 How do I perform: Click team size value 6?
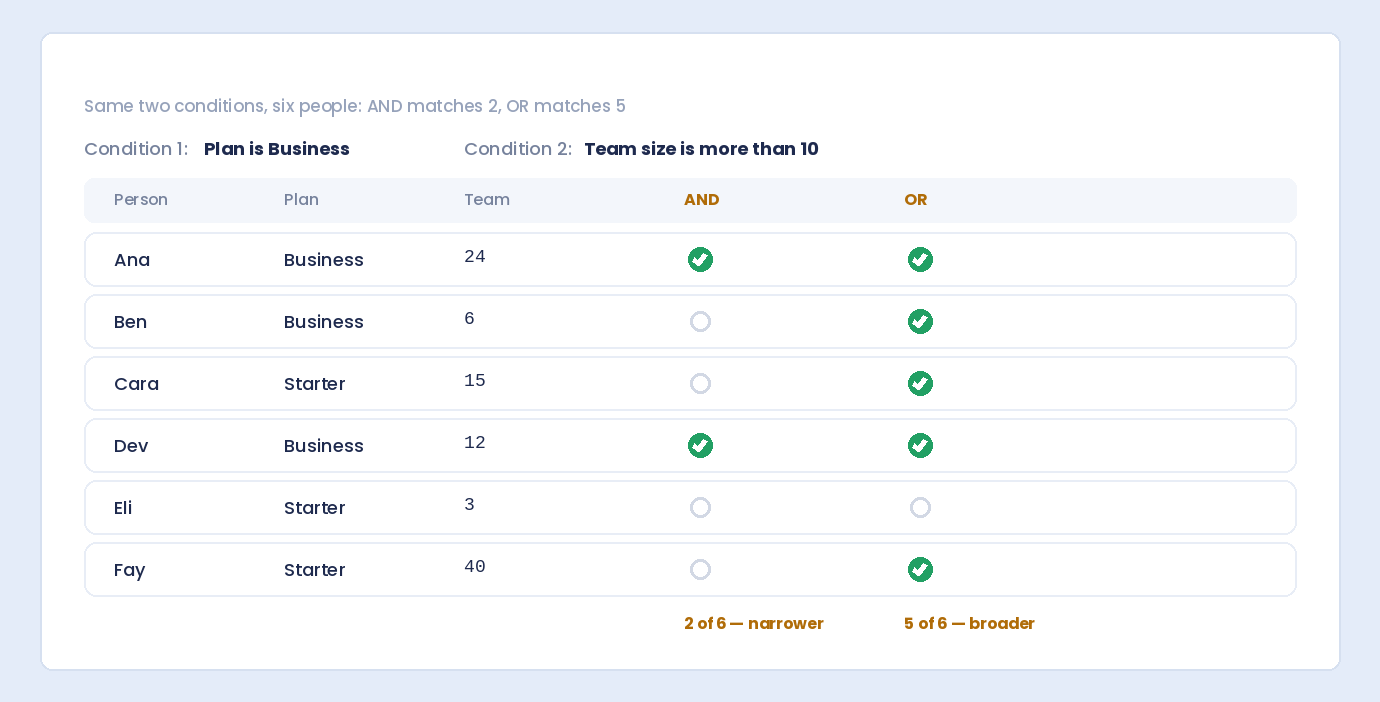pos(469,319)
